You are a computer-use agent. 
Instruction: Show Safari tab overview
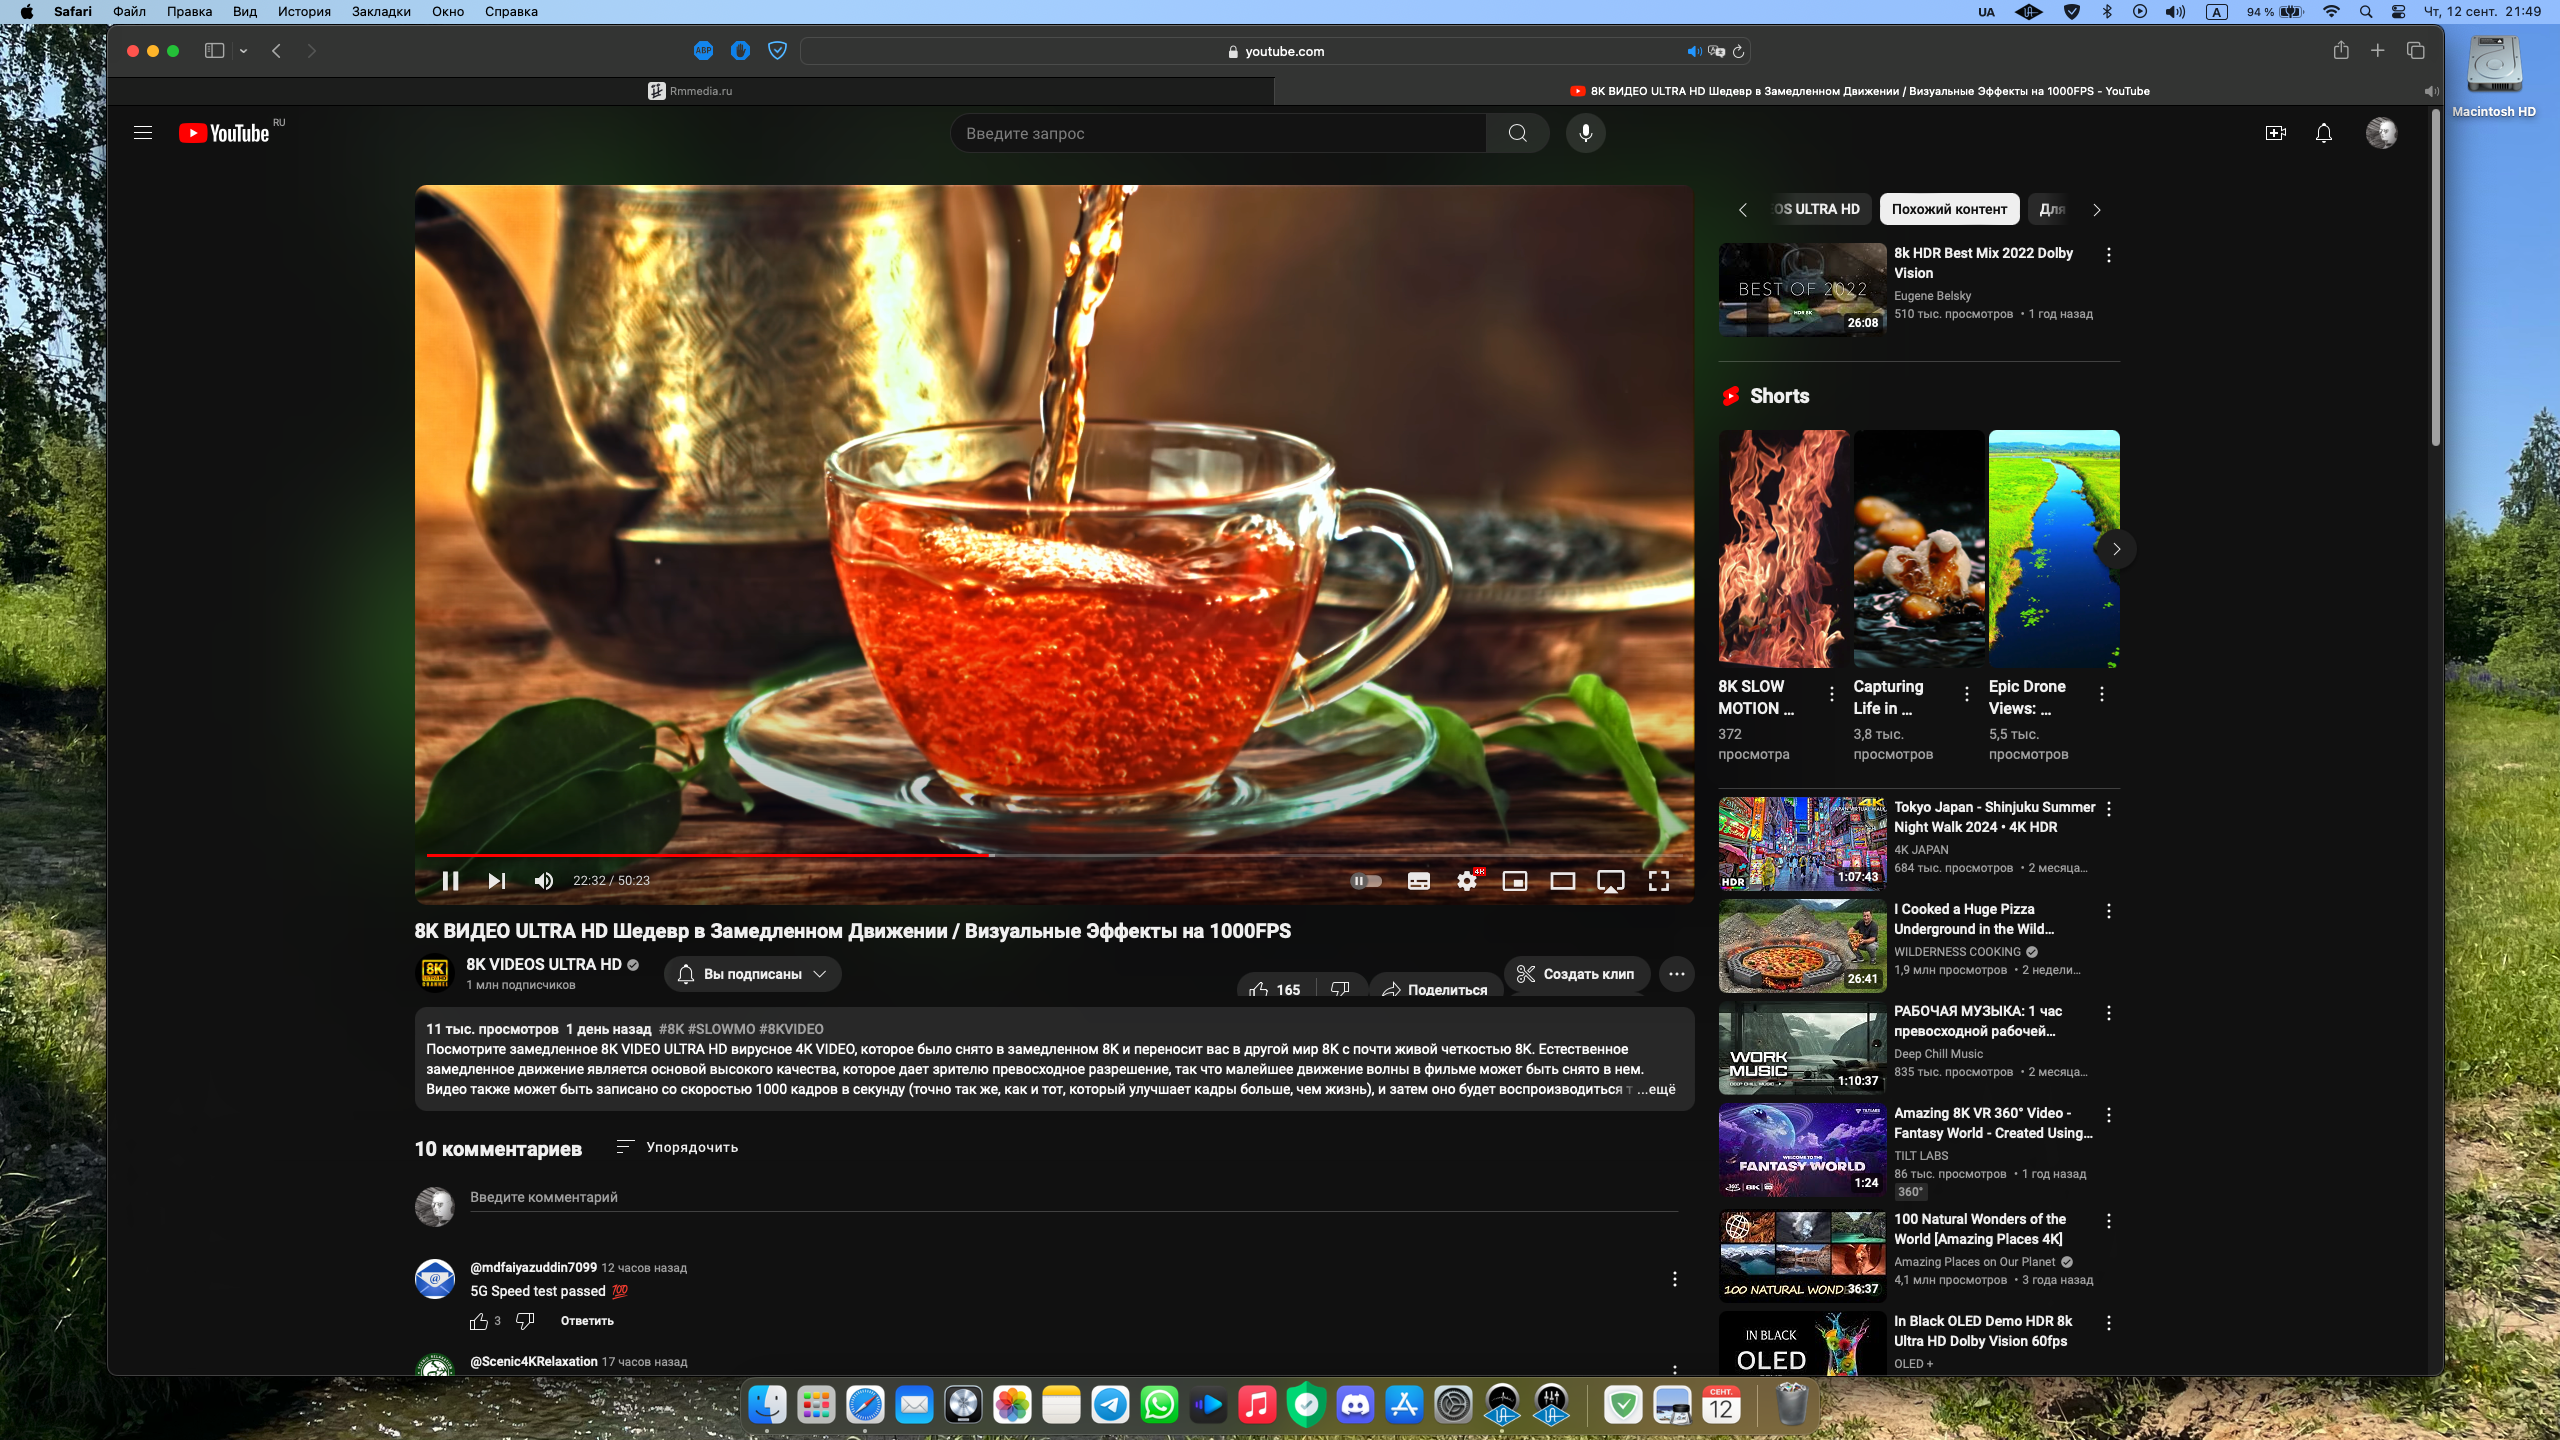[2416, 51]
